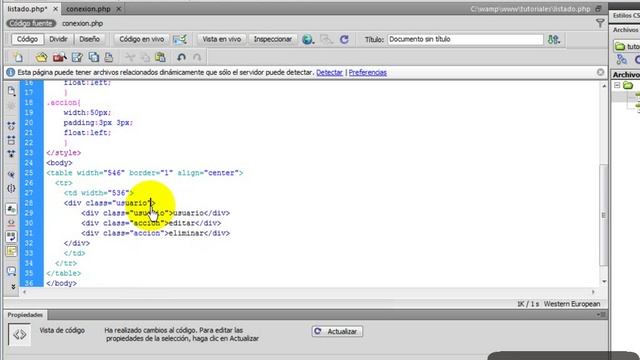Toggle word wrap icon
The width and height of the screenshot is (640, 360).
[x=11, y=237]
